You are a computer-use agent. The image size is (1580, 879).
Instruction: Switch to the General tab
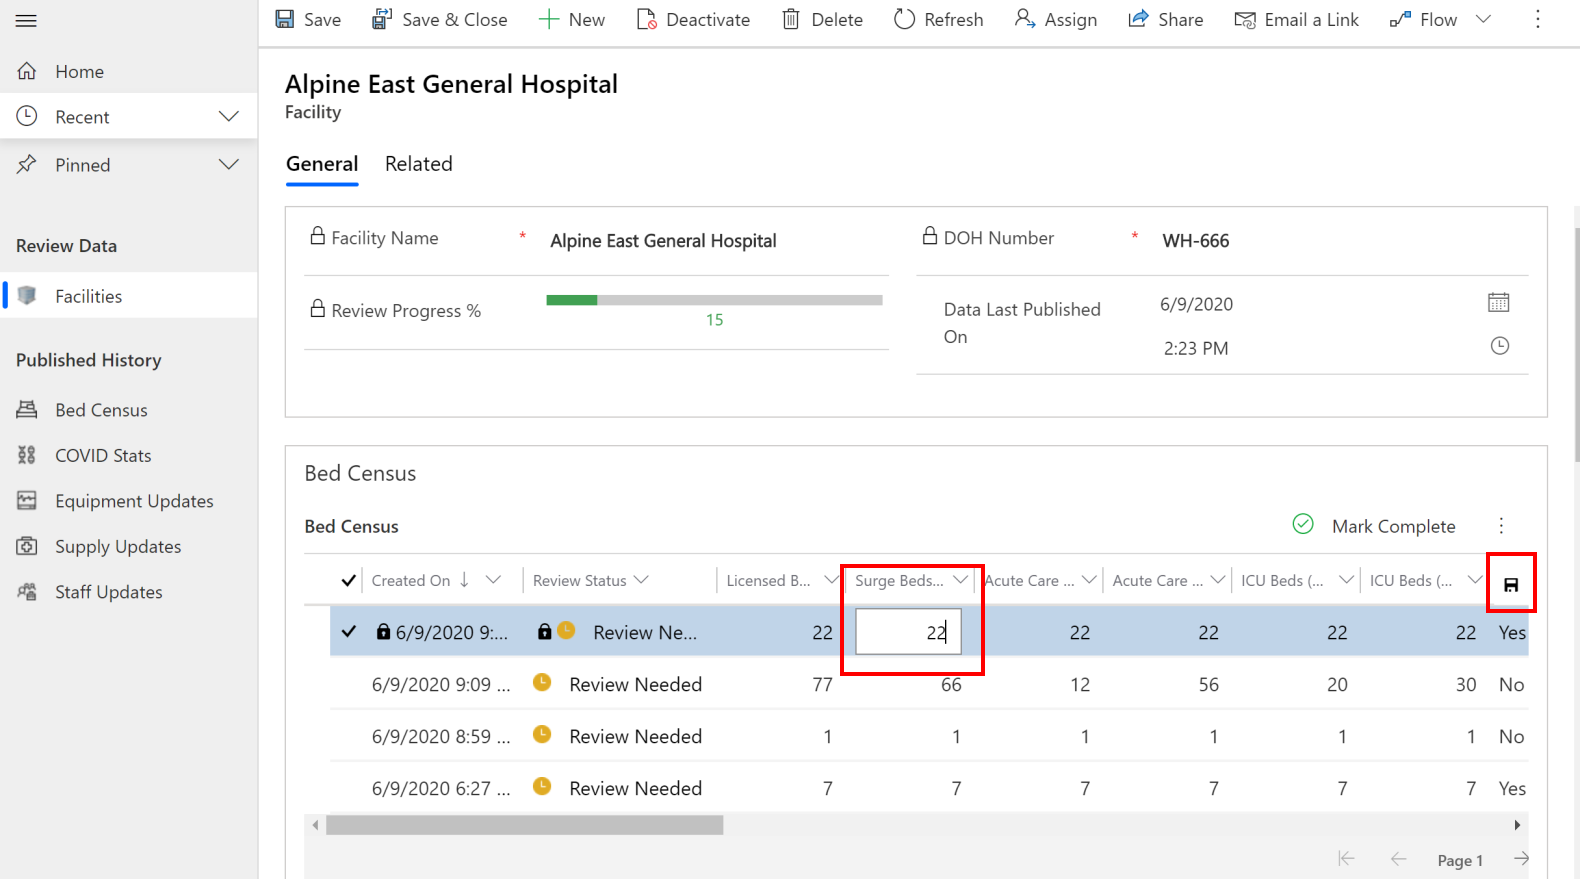(322, 164)
